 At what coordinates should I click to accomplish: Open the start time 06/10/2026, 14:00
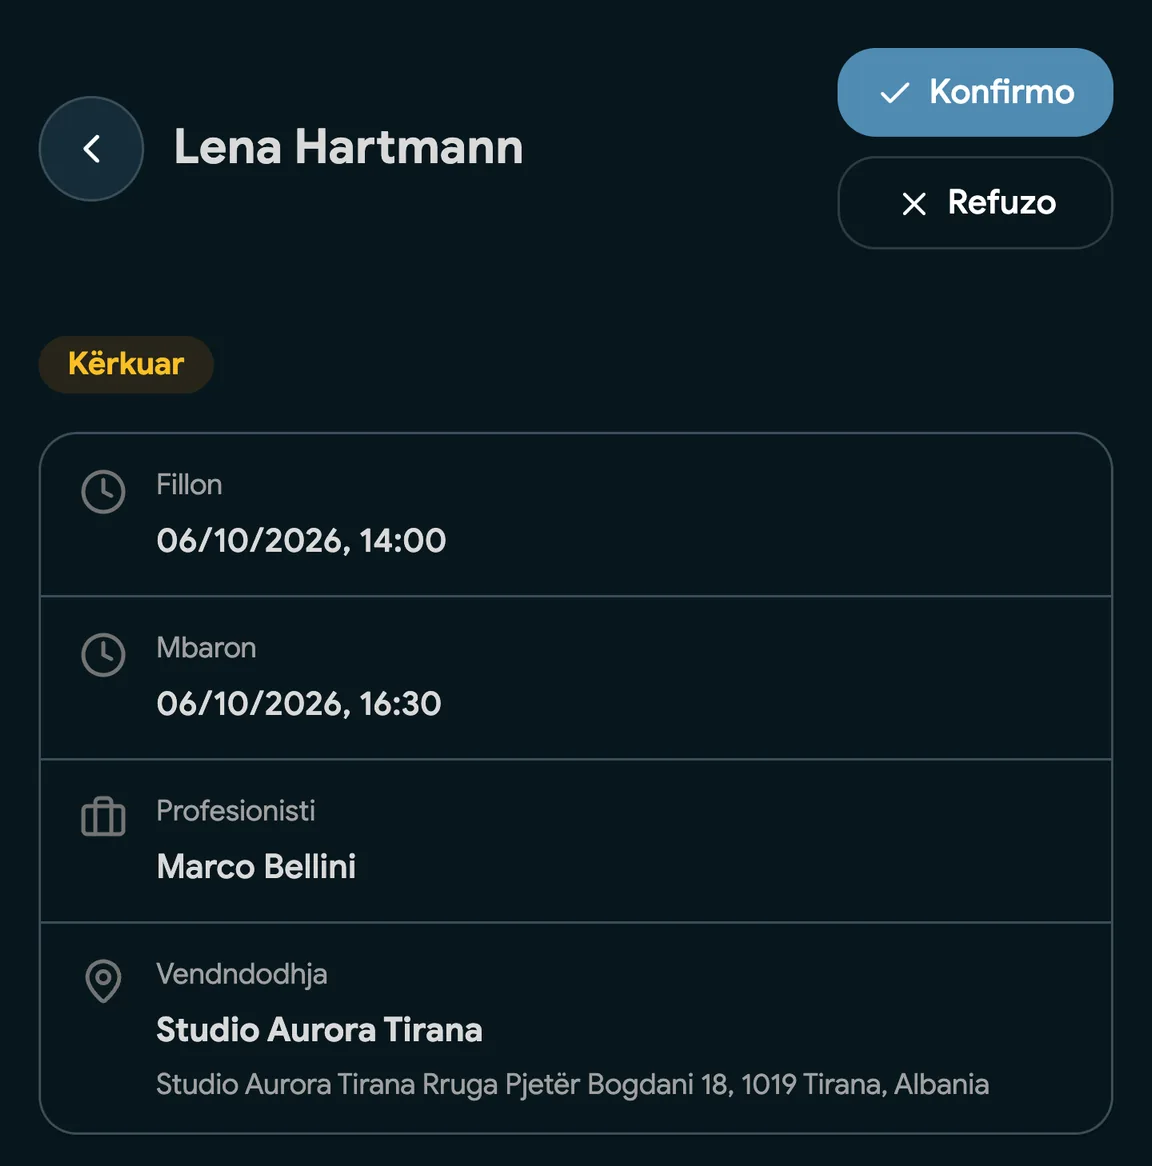pyautogui.click(x=301, y=541)
